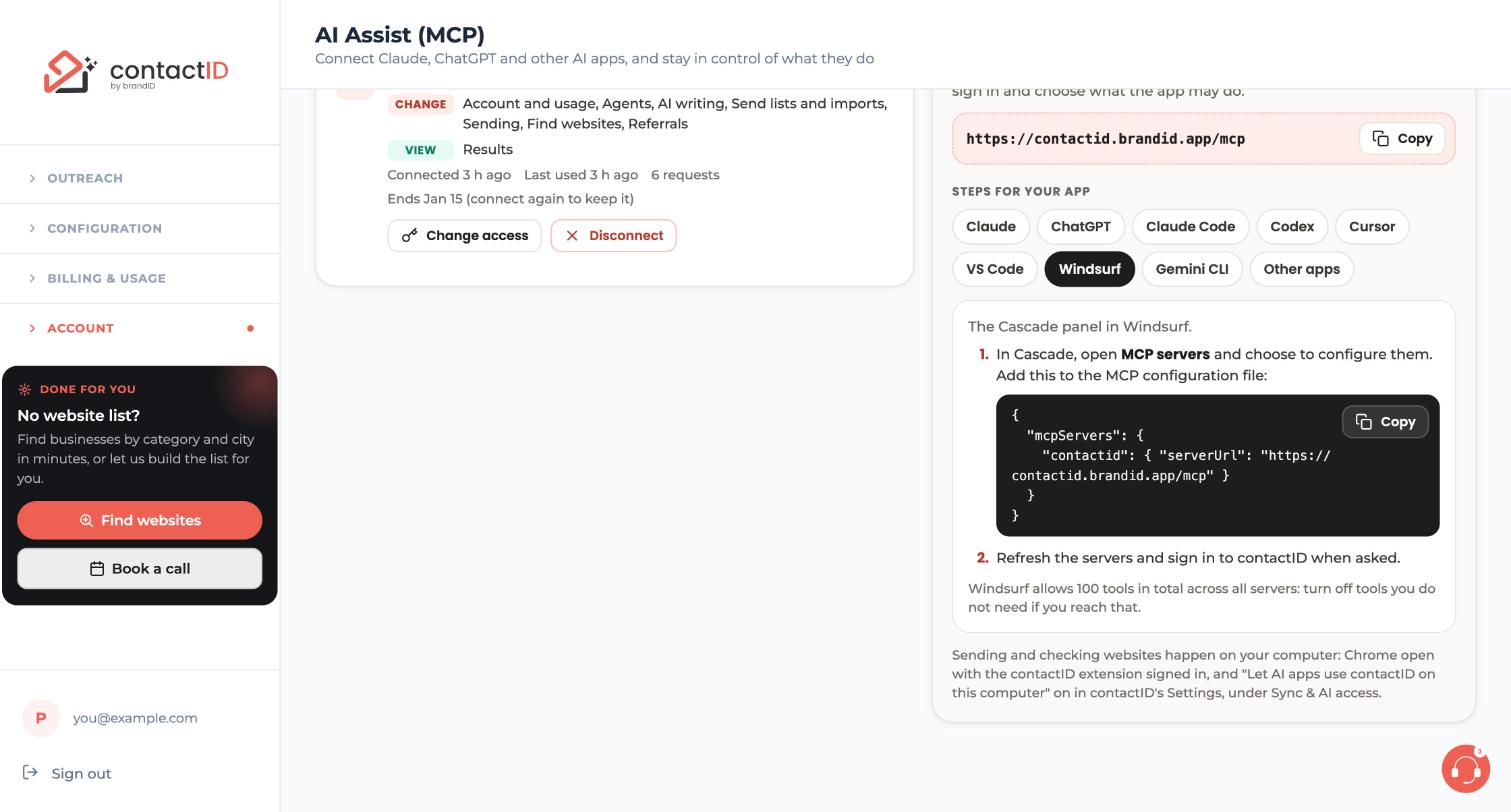
Task: Click the Book a call button
Action: 140,569
